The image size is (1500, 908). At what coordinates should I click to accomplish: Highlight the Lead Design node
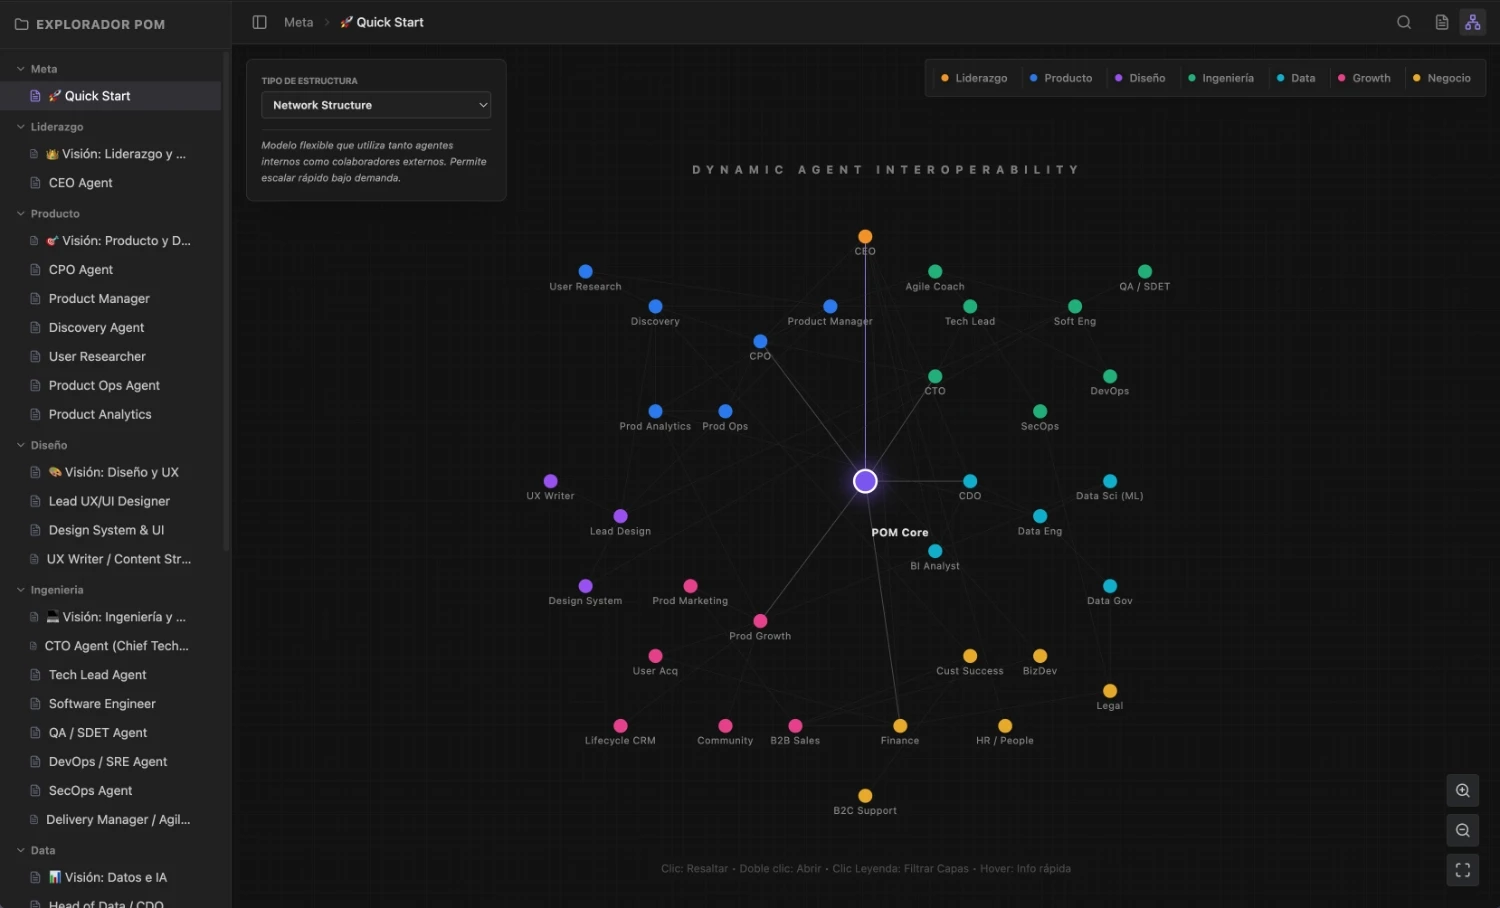[620, 516]
